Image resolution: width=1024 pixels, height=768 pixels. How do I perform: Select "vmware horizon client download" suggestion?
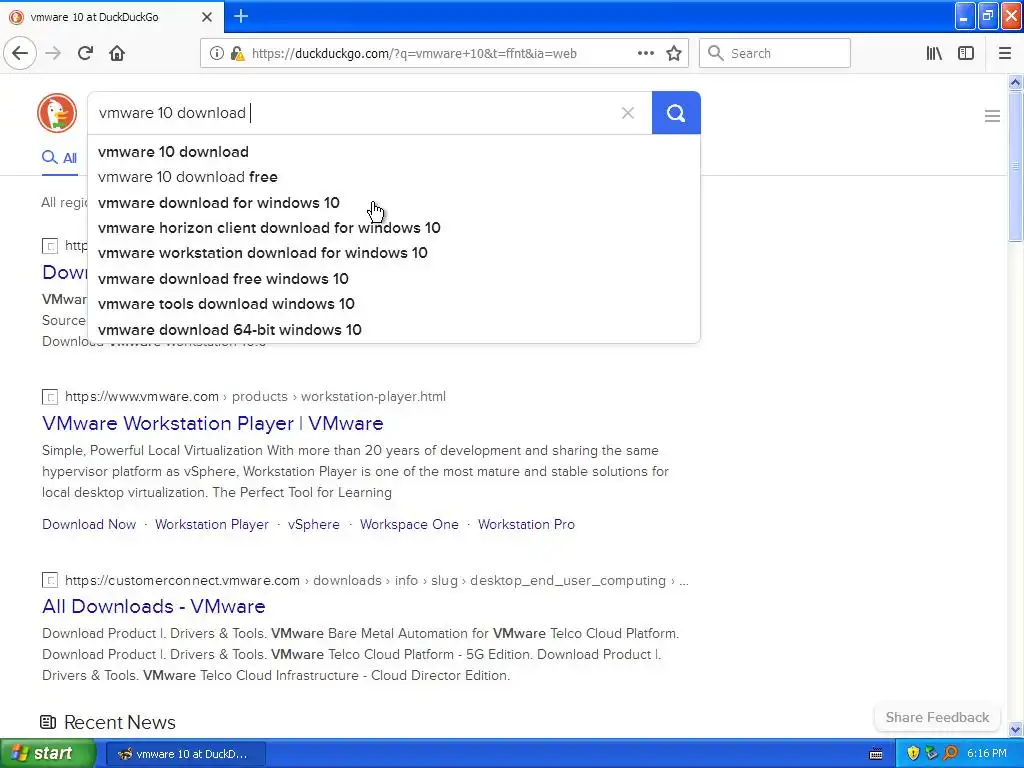click(394, 228)
